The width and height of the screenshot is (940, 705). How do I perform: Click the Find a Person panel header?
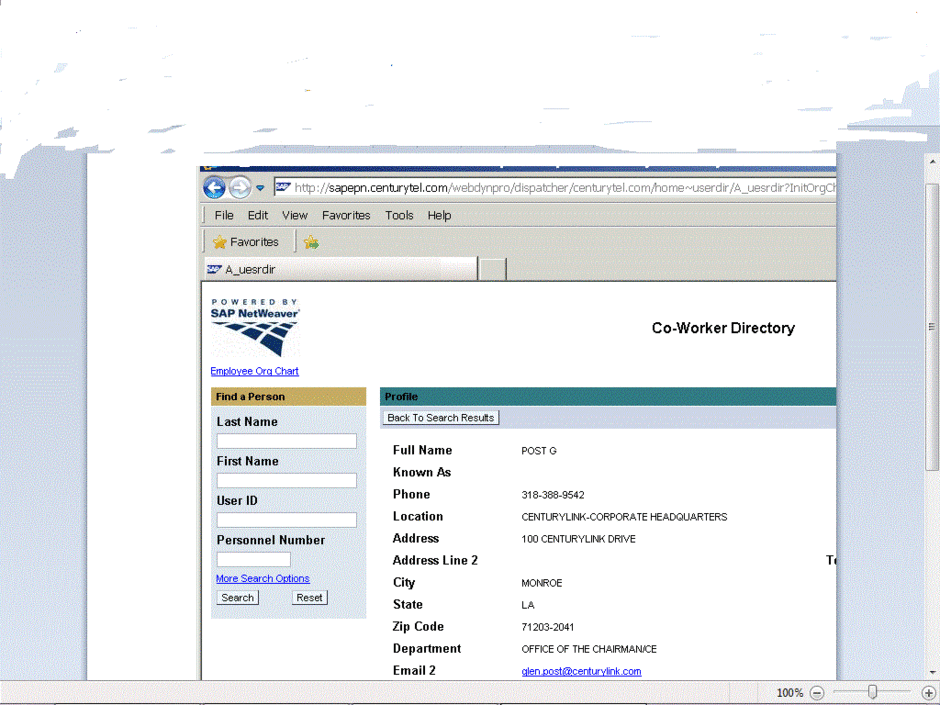click(288, 397)
